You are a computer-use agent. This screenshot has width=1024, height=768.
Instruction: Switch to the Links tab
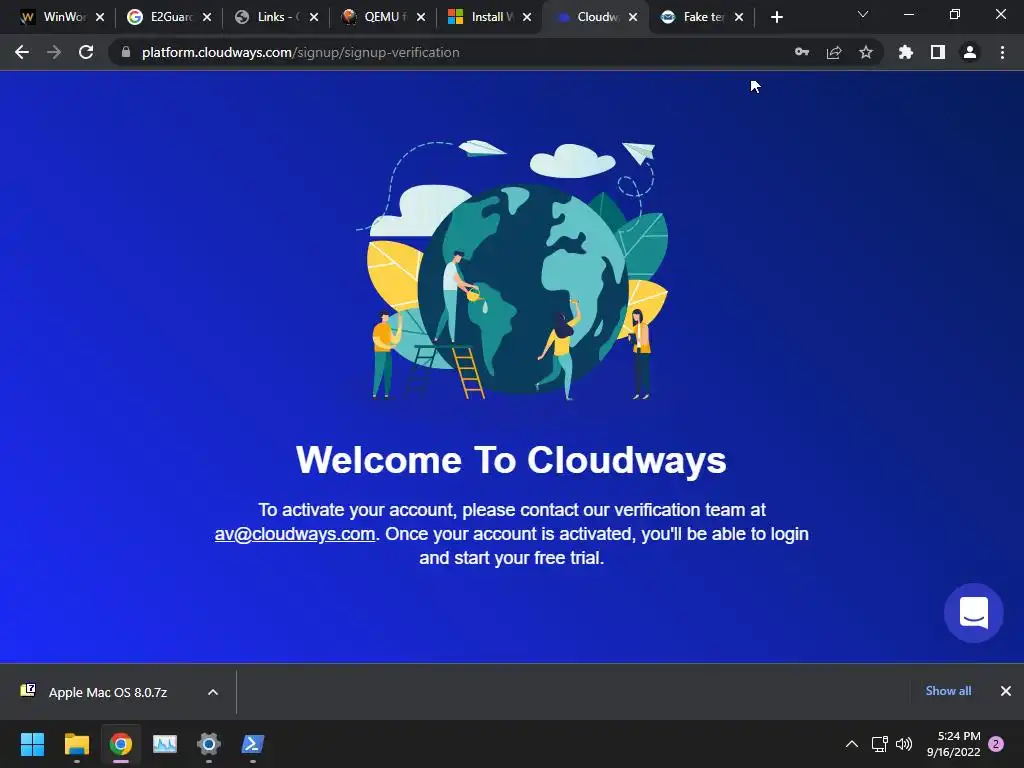(268, 17)
